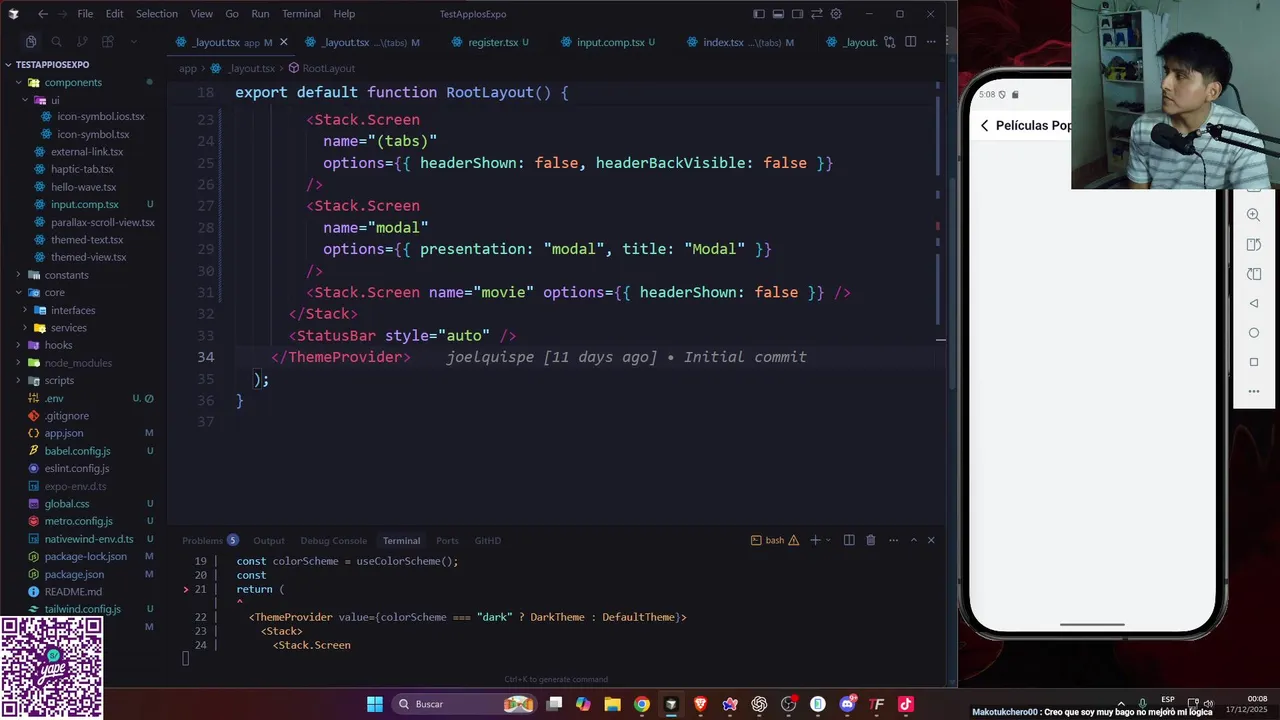Switch to the input.comp.tsx editor tab
The height and width of the screenshot is (720, 1280).
pos(609,42)
